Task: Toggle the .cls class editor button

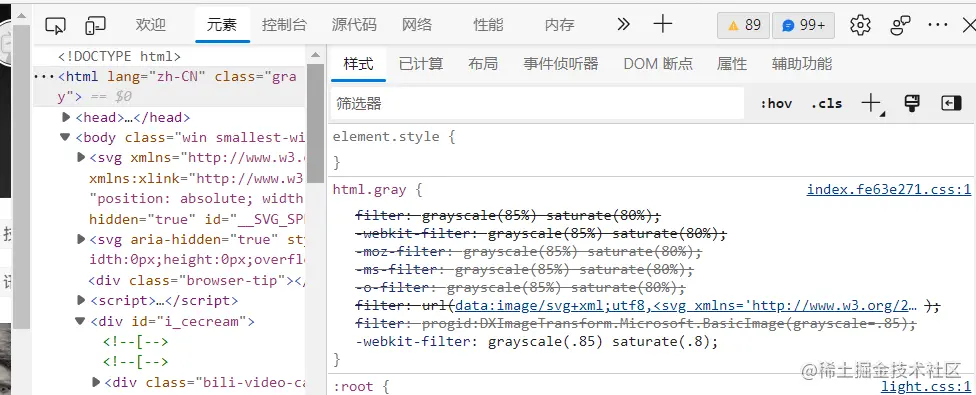Action: tap(826, 104)
